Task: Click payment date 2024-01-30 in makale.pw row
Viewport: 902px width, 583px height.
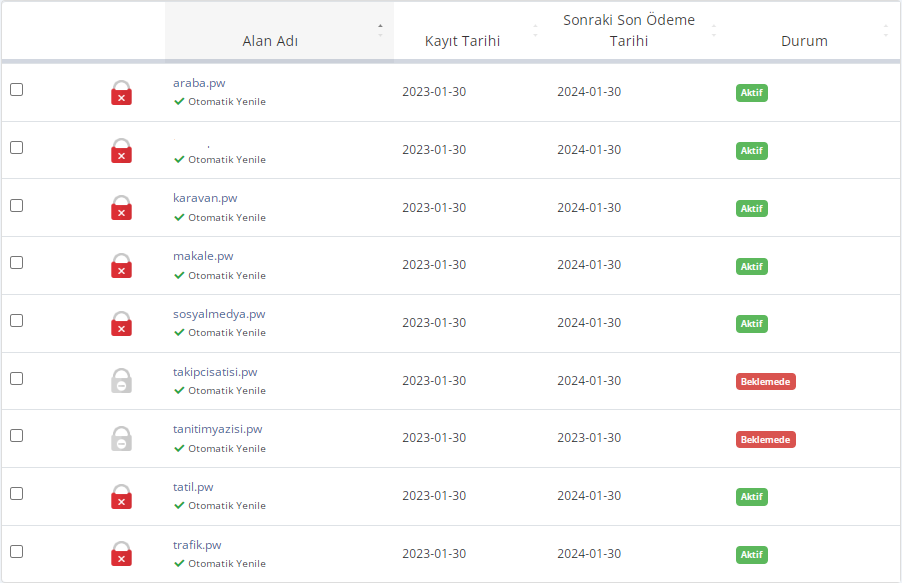Action: pyautogui.click(x=589, y=265)
